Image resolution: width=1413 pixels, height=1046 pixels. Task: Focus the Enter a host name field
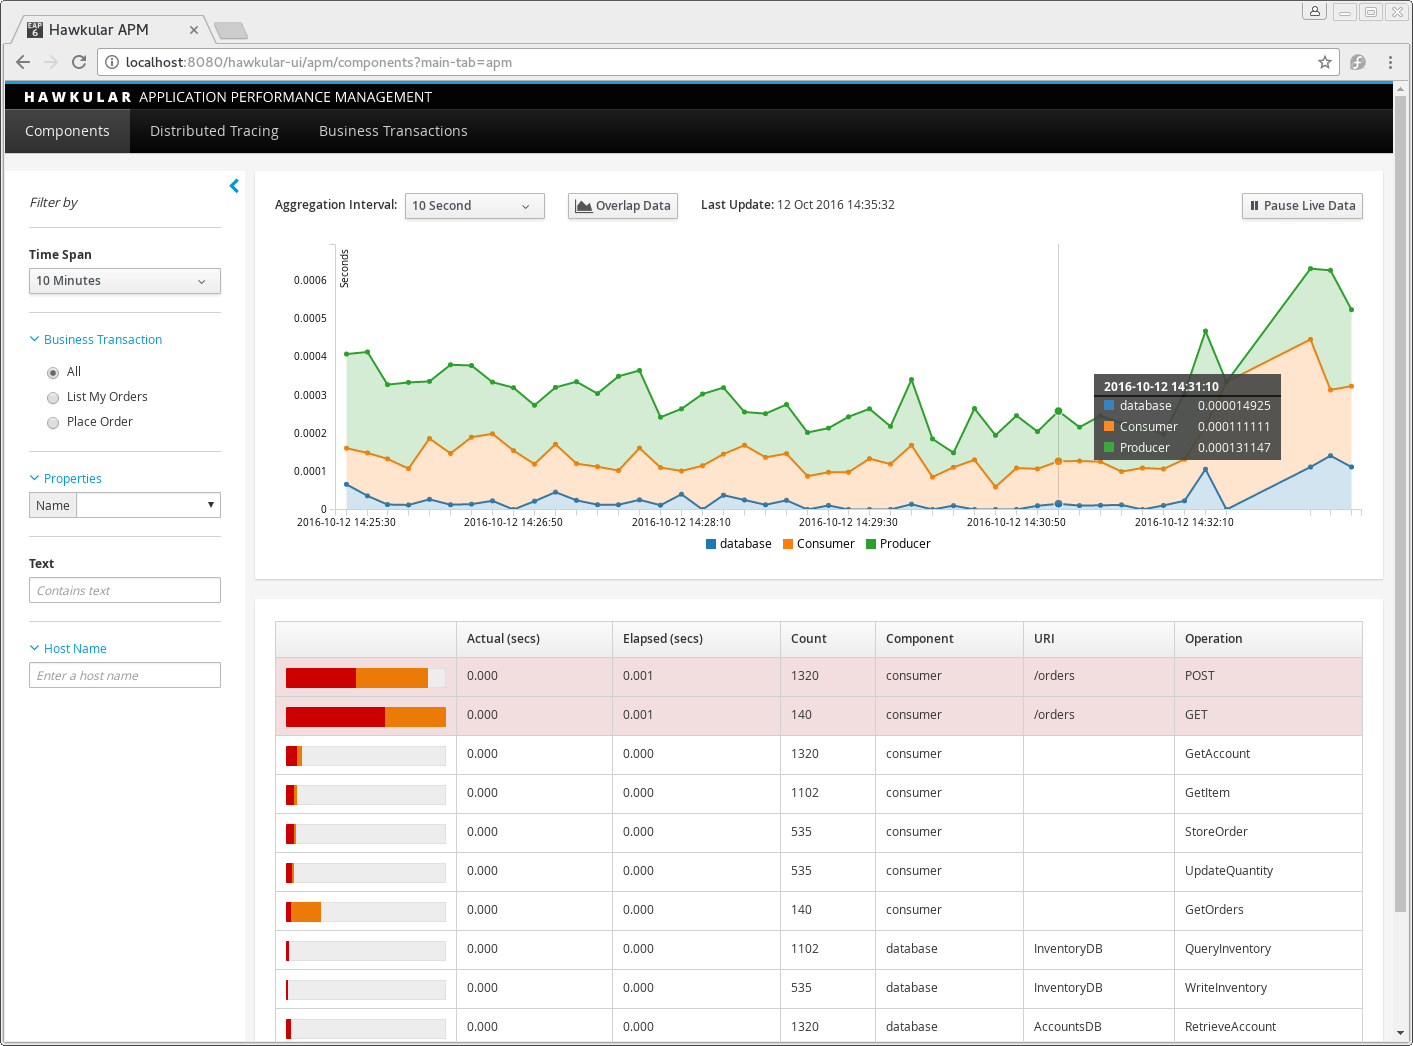pos(125,675)
